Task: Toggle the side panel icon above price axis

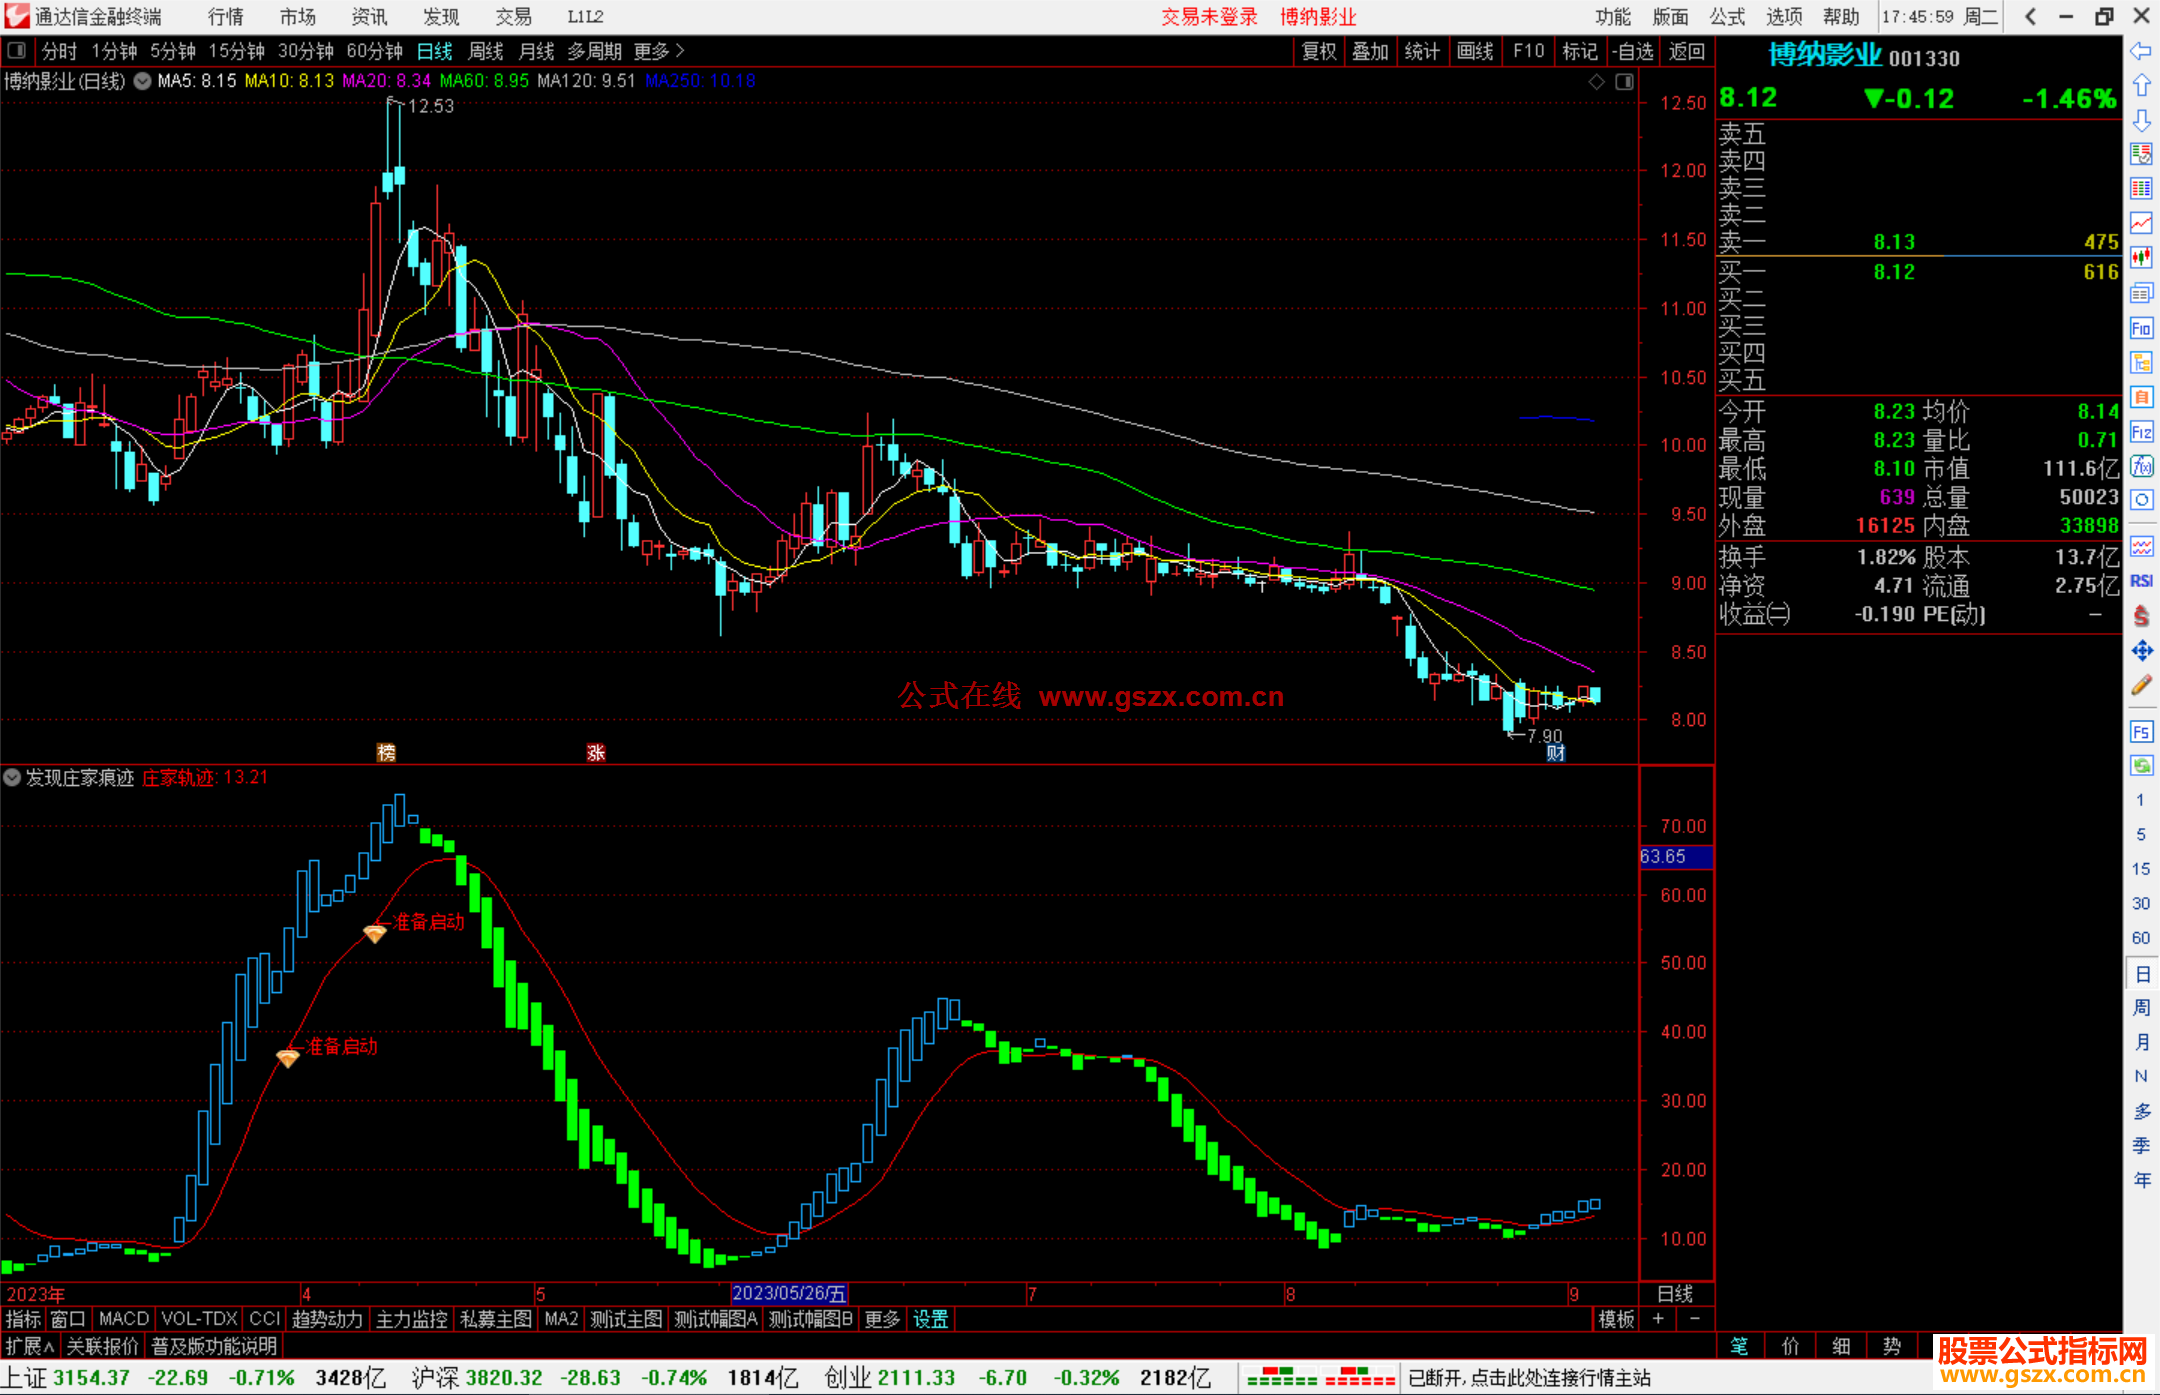Action: click(1624, 82)
